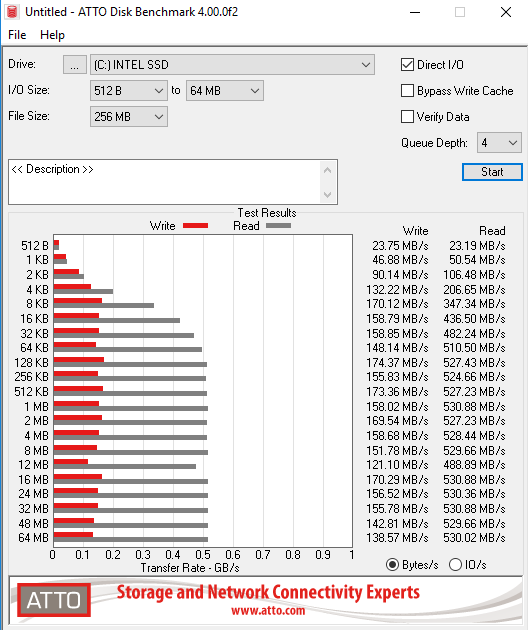Viewport: 528px width, 630px height.
Task: Maximize the ATTO Disk Benchmark window
Action: click(460, 12)
